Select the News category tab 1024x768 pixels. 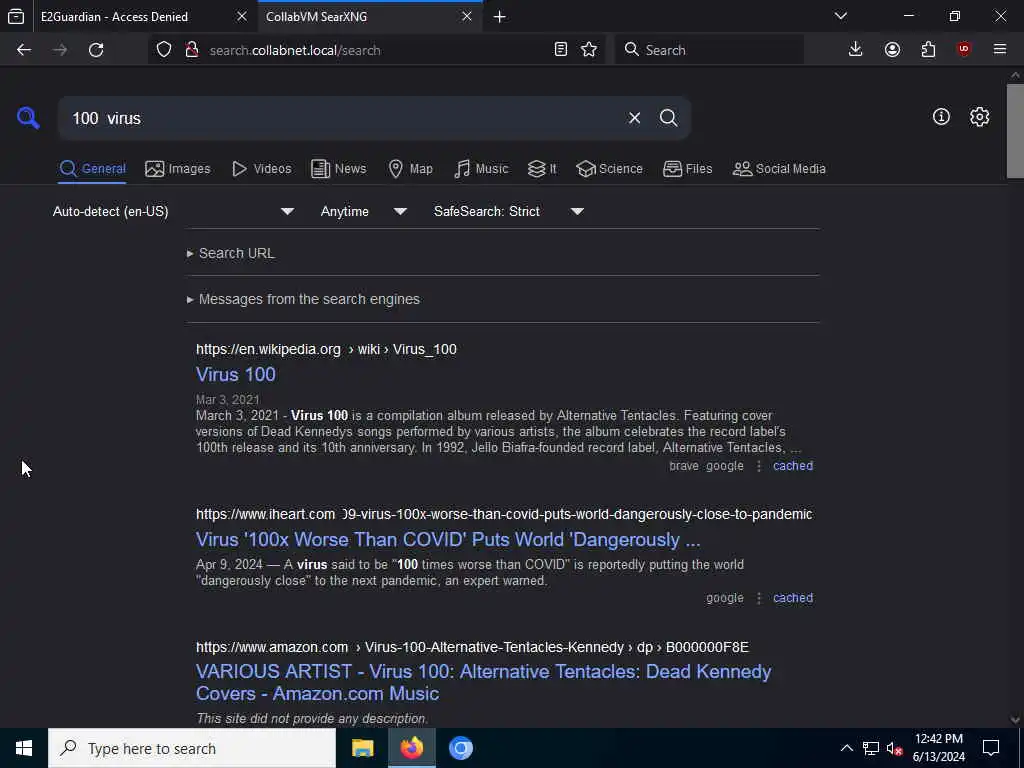click(x=338, y=169)
